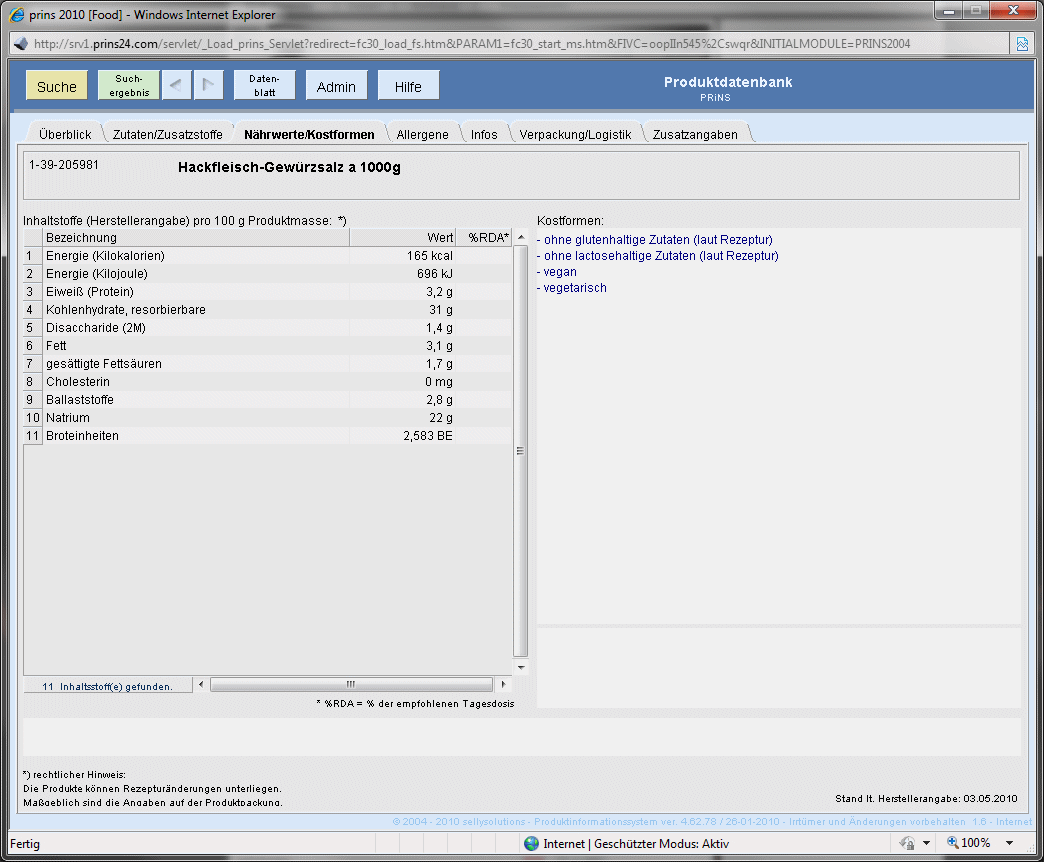Select the Verpackung/Logistik tab
The height and width of the screenshot is (862, 1044).
[575, 134]
